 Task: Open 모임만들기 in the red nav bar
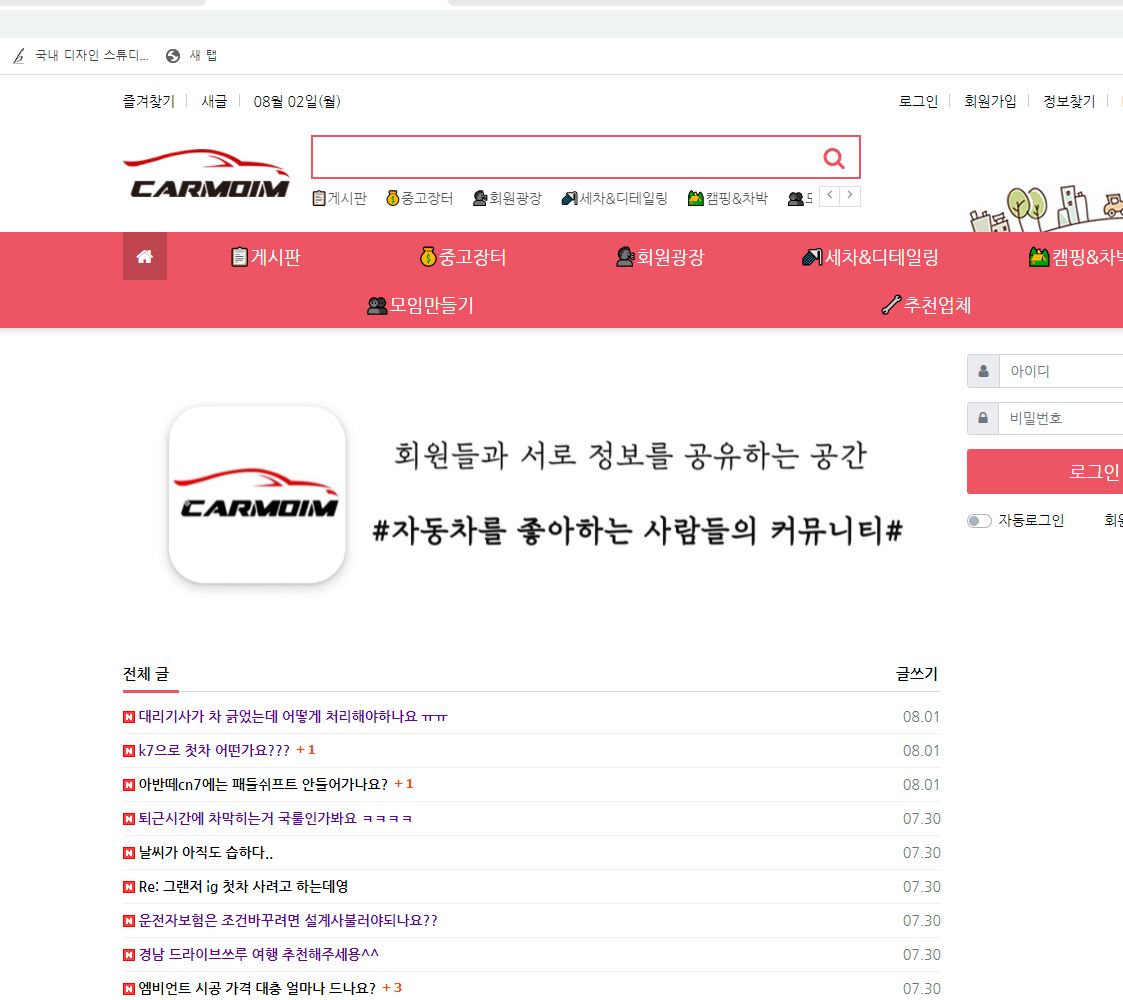click(x=420, y=305)
